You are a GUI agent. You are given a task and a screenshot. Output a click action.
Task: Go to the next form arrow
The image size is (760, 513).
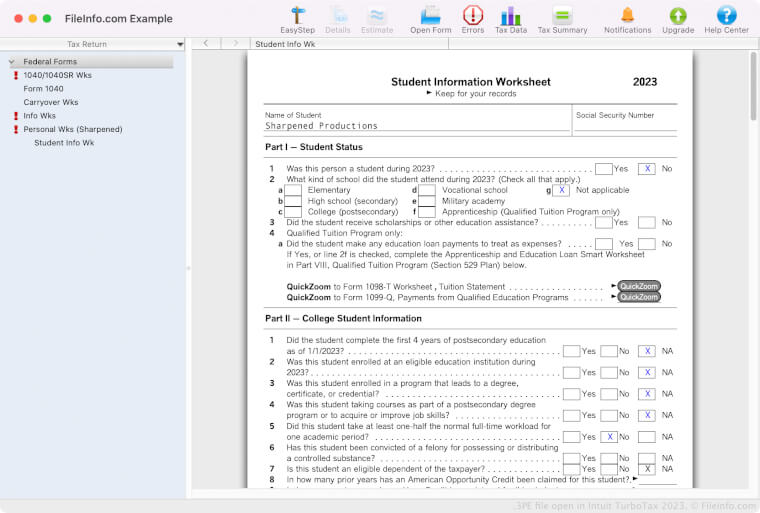point(236,44)
